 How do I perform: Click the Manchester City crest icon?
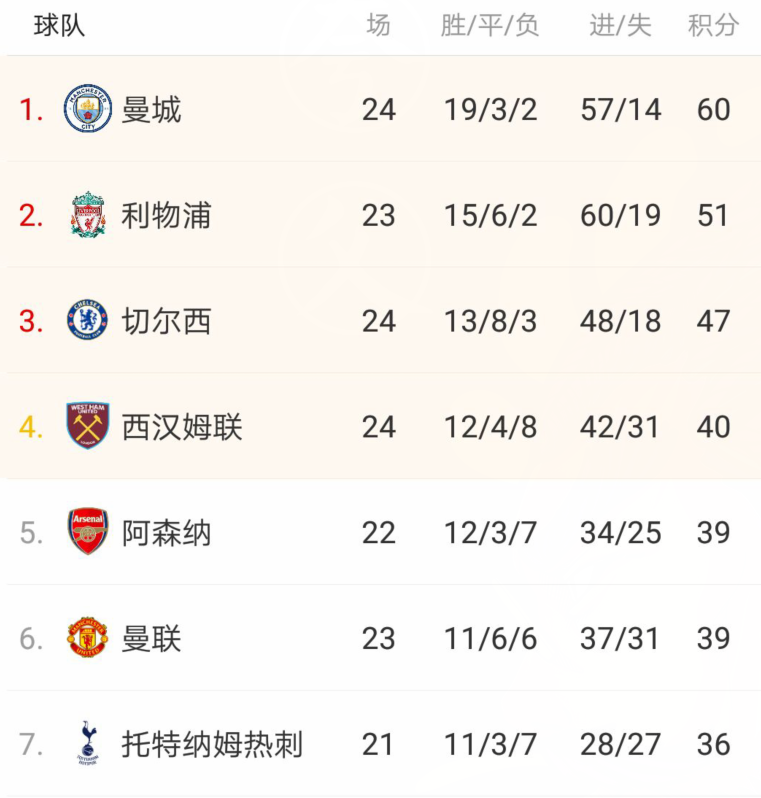point(88,109)
